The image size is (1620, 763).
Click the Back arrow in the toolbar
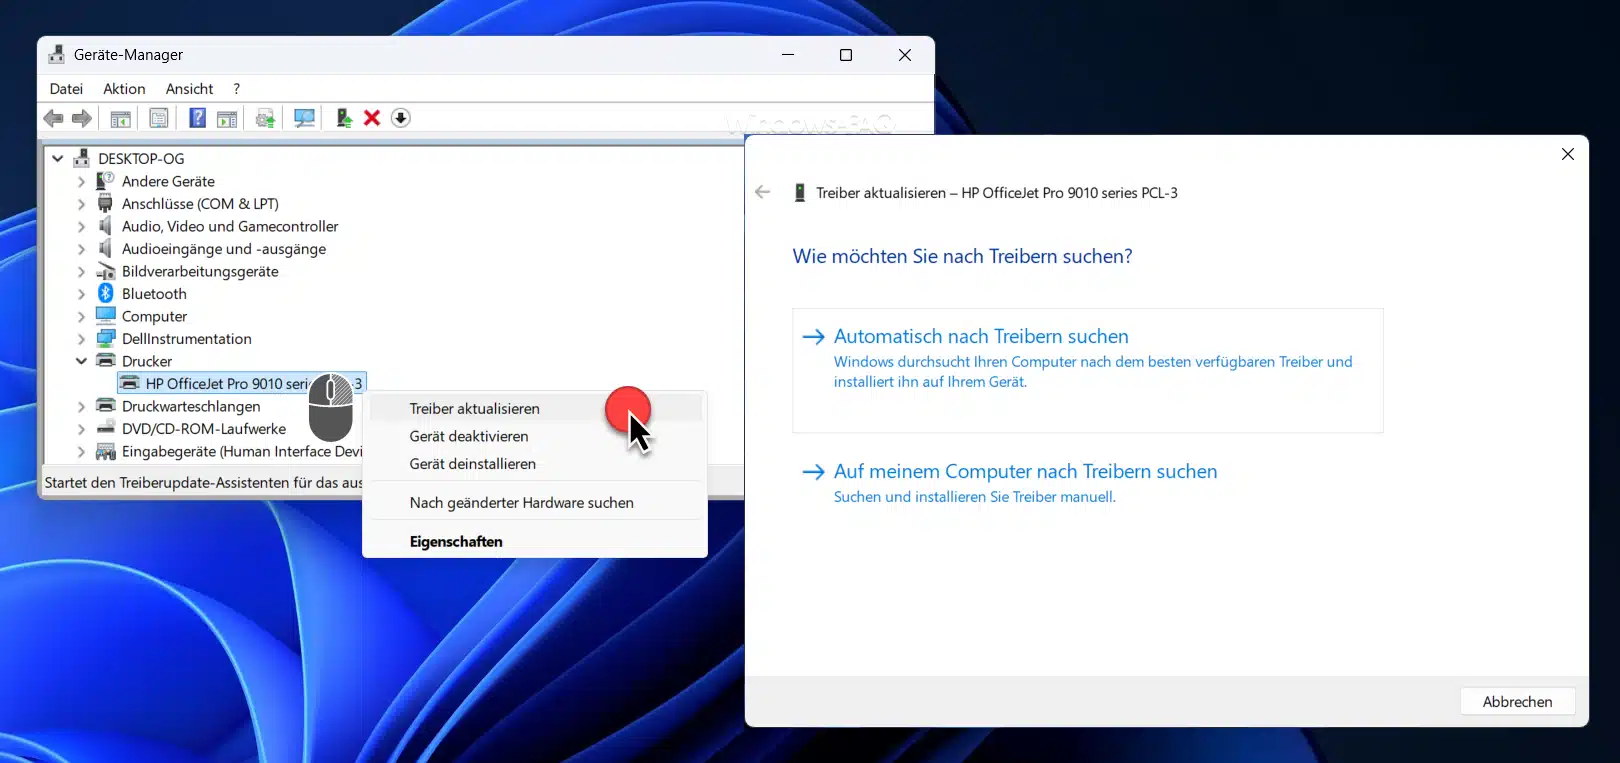(x=53, y=118)
